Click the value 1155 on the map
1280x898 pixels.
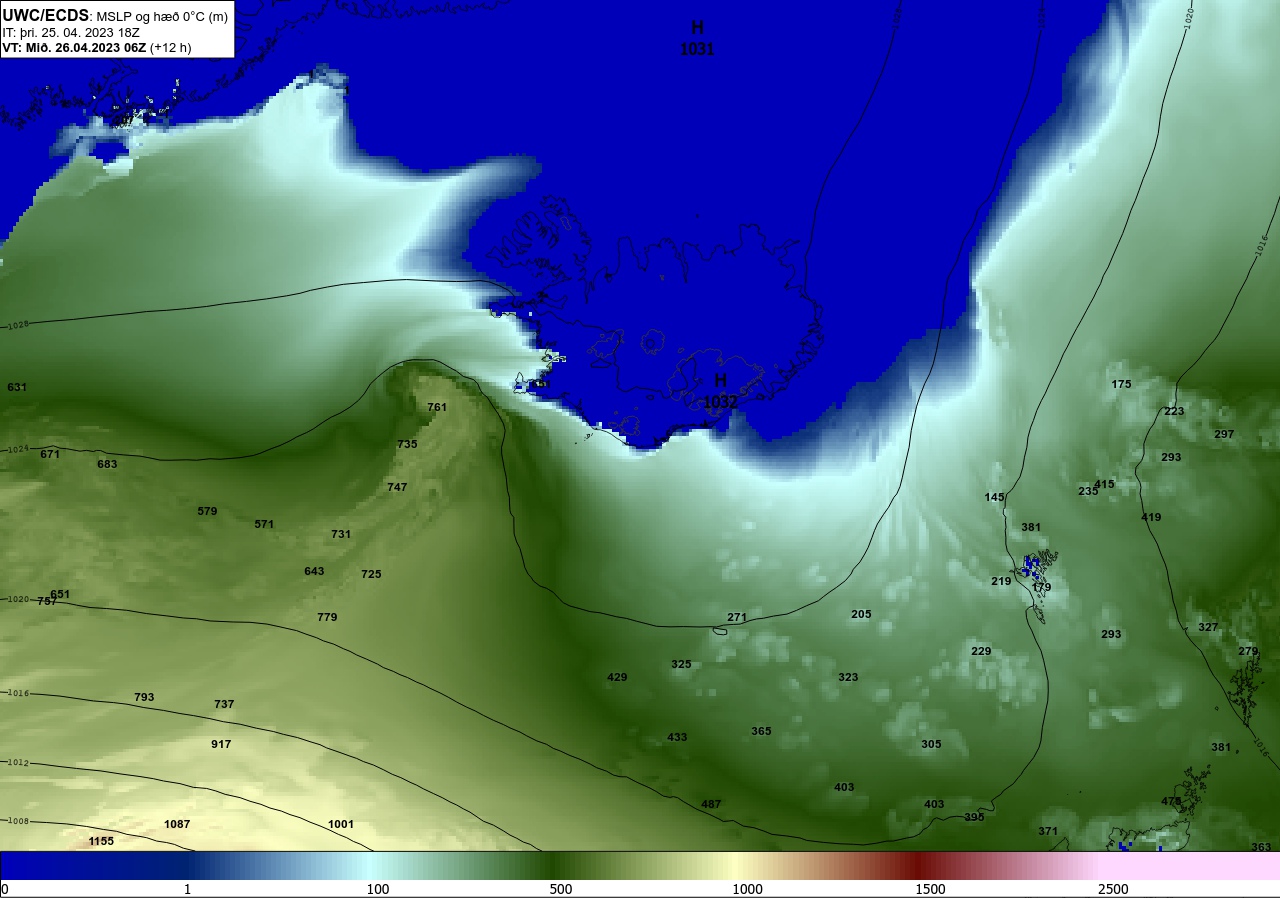pyautogui.click(x=101, y=841)
